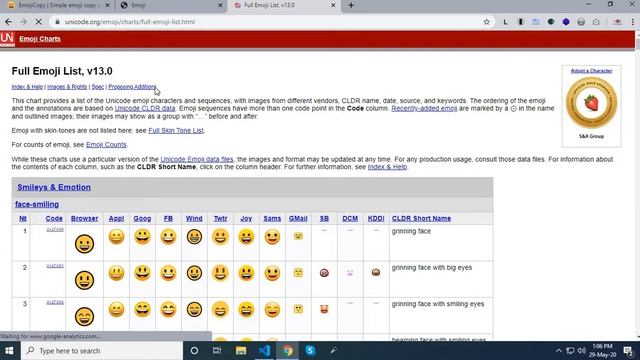Open the Adopt a Character link
This screenshot has height=360, width=640.
(x=591, y=71)
